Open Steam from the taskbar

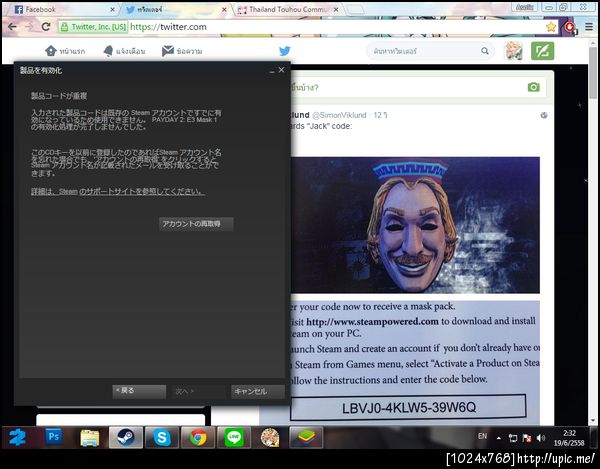tap(126, 437)
